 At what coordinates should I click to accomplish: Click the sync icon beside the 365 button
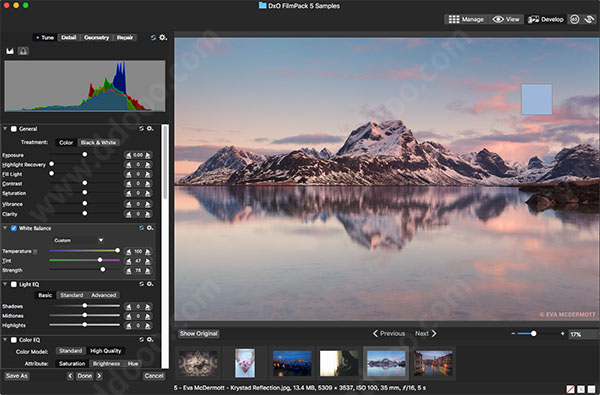(589, 19)
